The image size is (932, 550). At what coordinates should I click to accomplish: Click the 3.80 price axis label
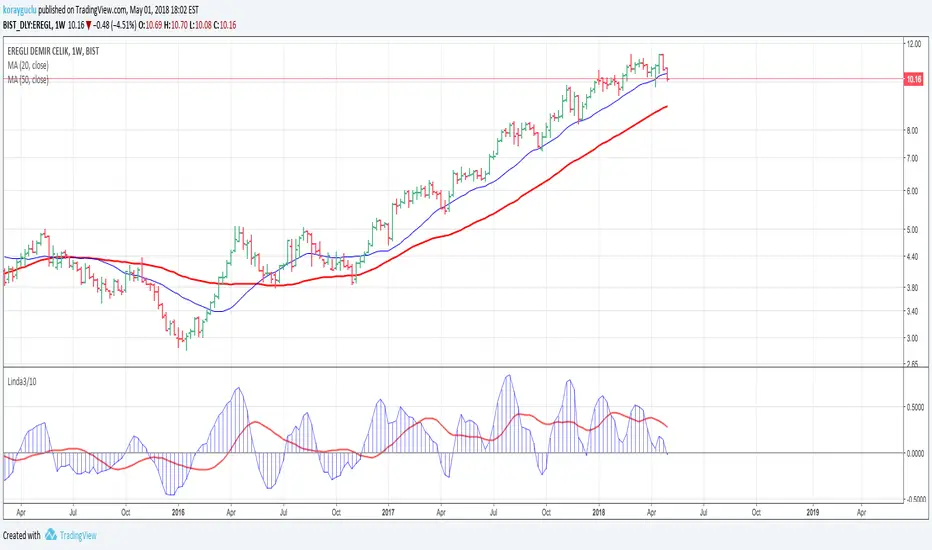pos(912,288)
